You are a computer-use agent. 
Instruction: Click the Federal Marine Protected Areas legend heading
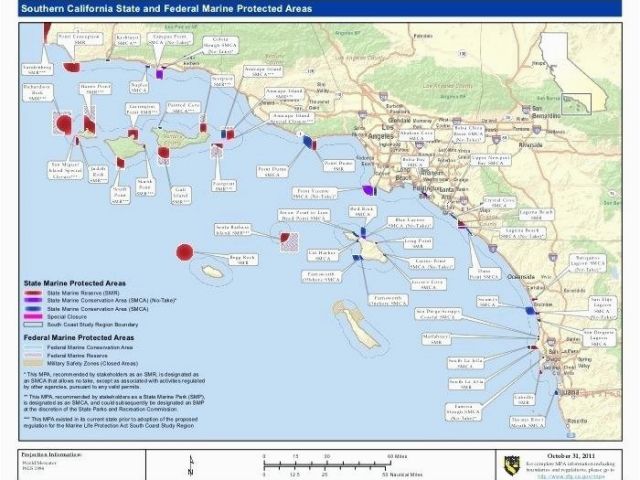point(79,338)
